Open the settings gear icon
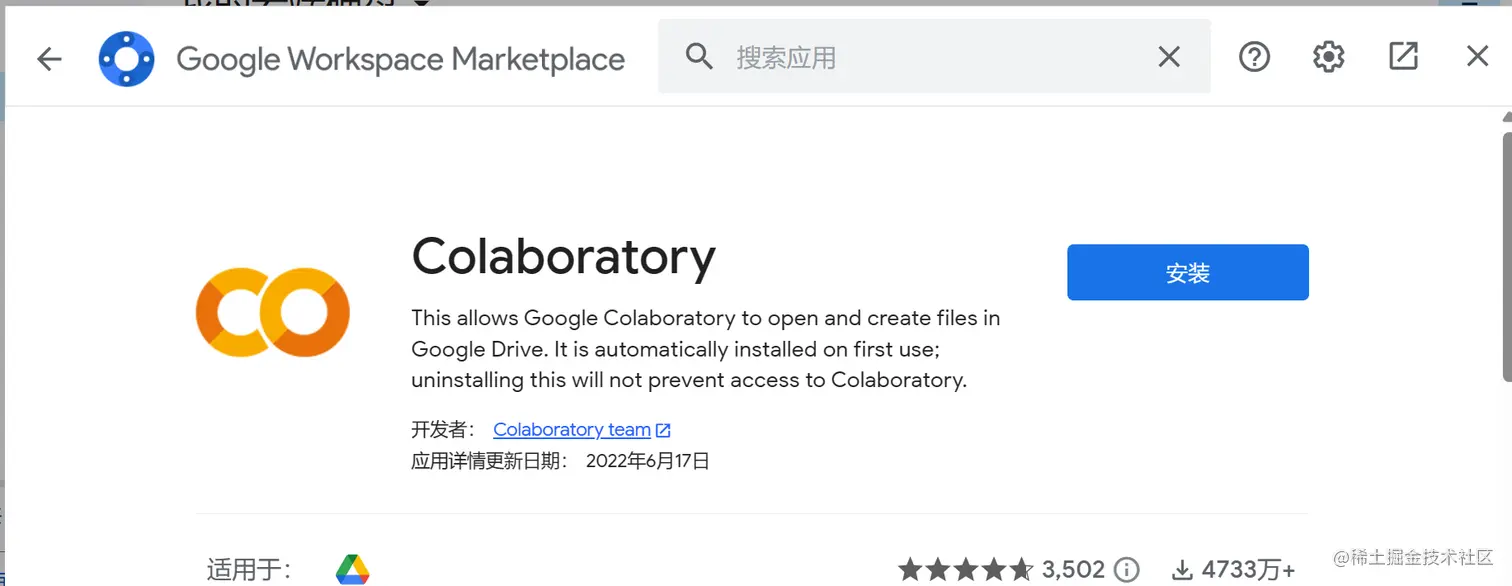 click(1328, 57)
